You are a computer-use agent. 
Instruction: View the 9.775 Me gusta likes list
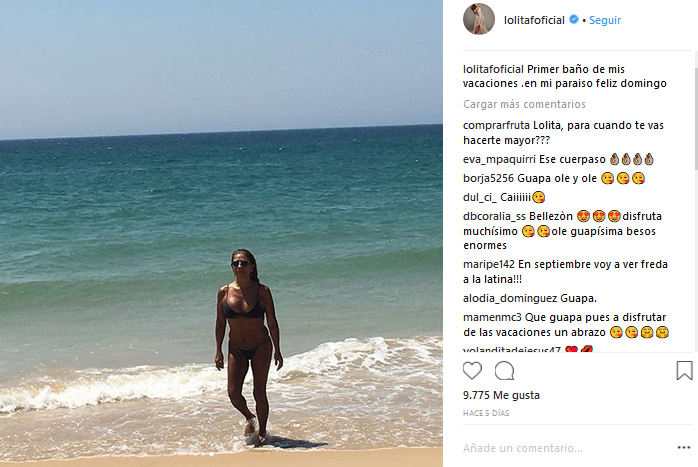(501, 395)
